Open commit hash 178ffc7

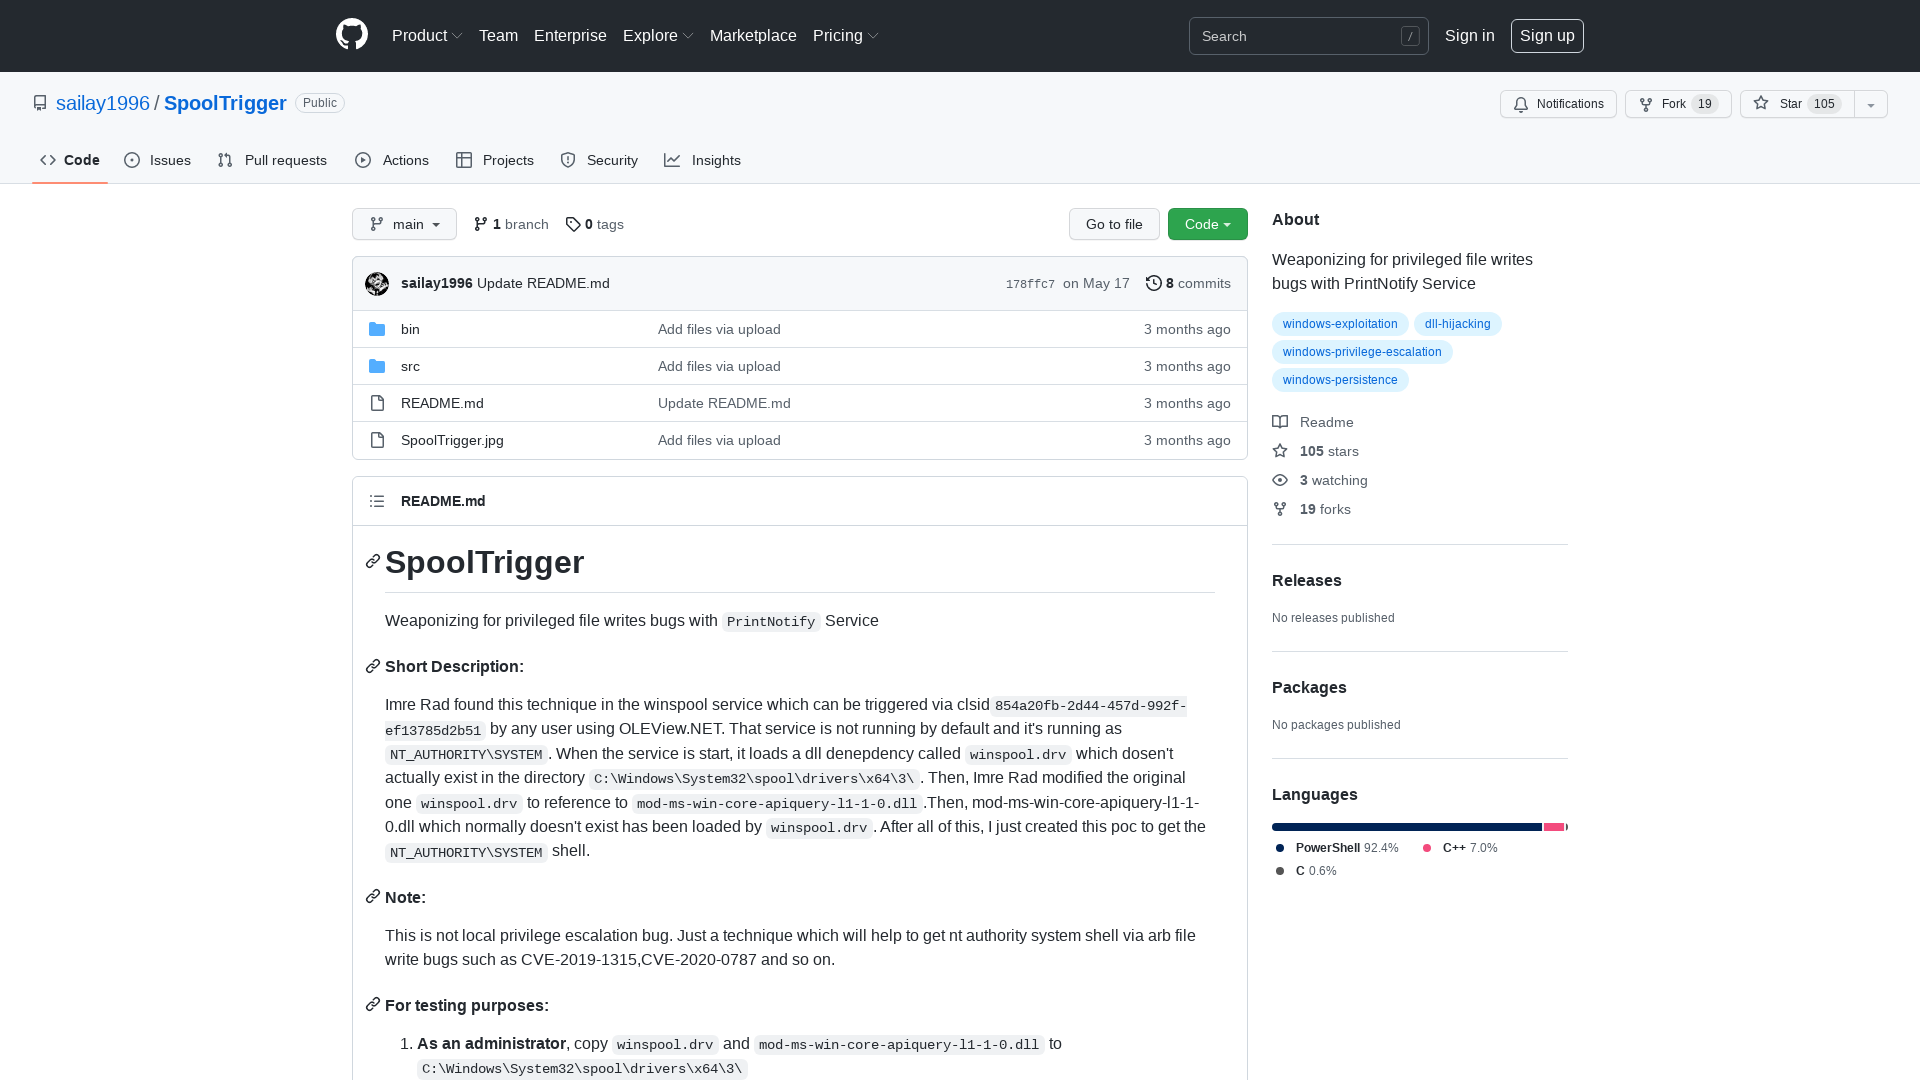click(x=1030, y=284)
